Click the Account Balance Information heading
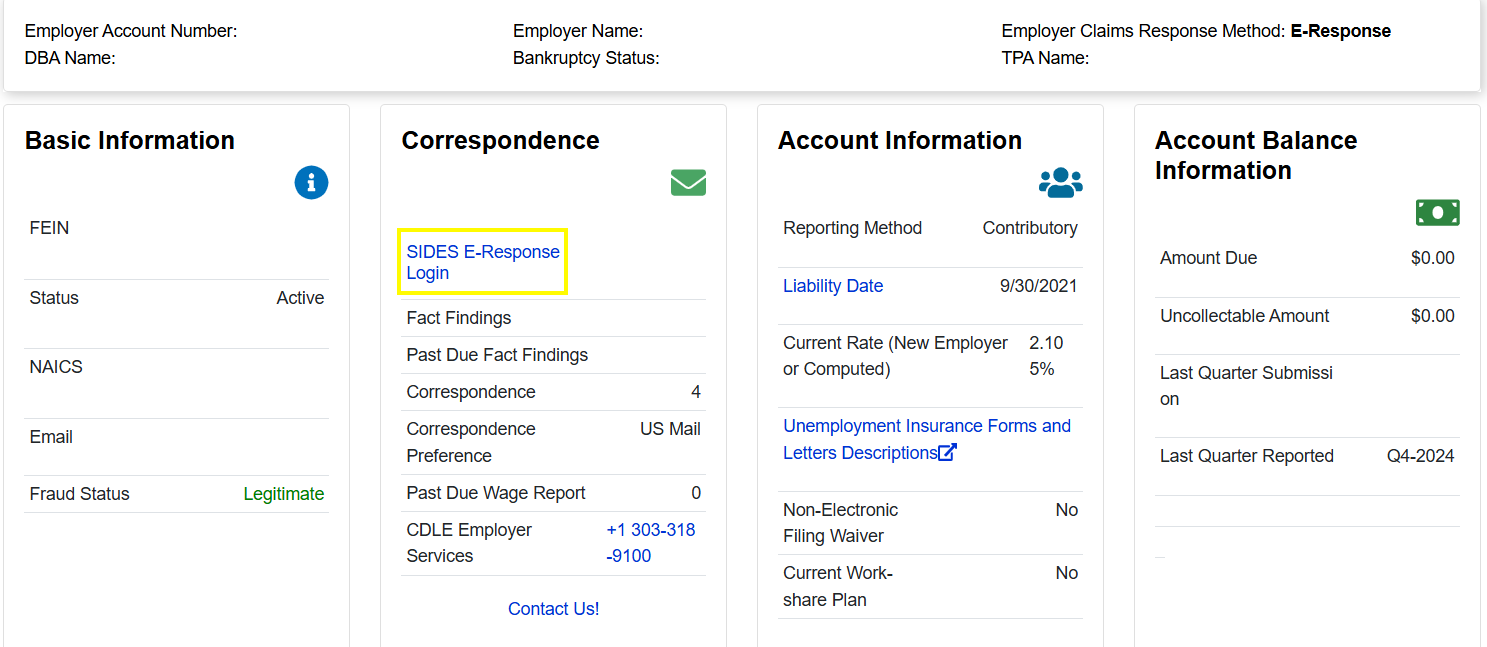Viewport: 1487px width, 647px height. click(1255, 155)
